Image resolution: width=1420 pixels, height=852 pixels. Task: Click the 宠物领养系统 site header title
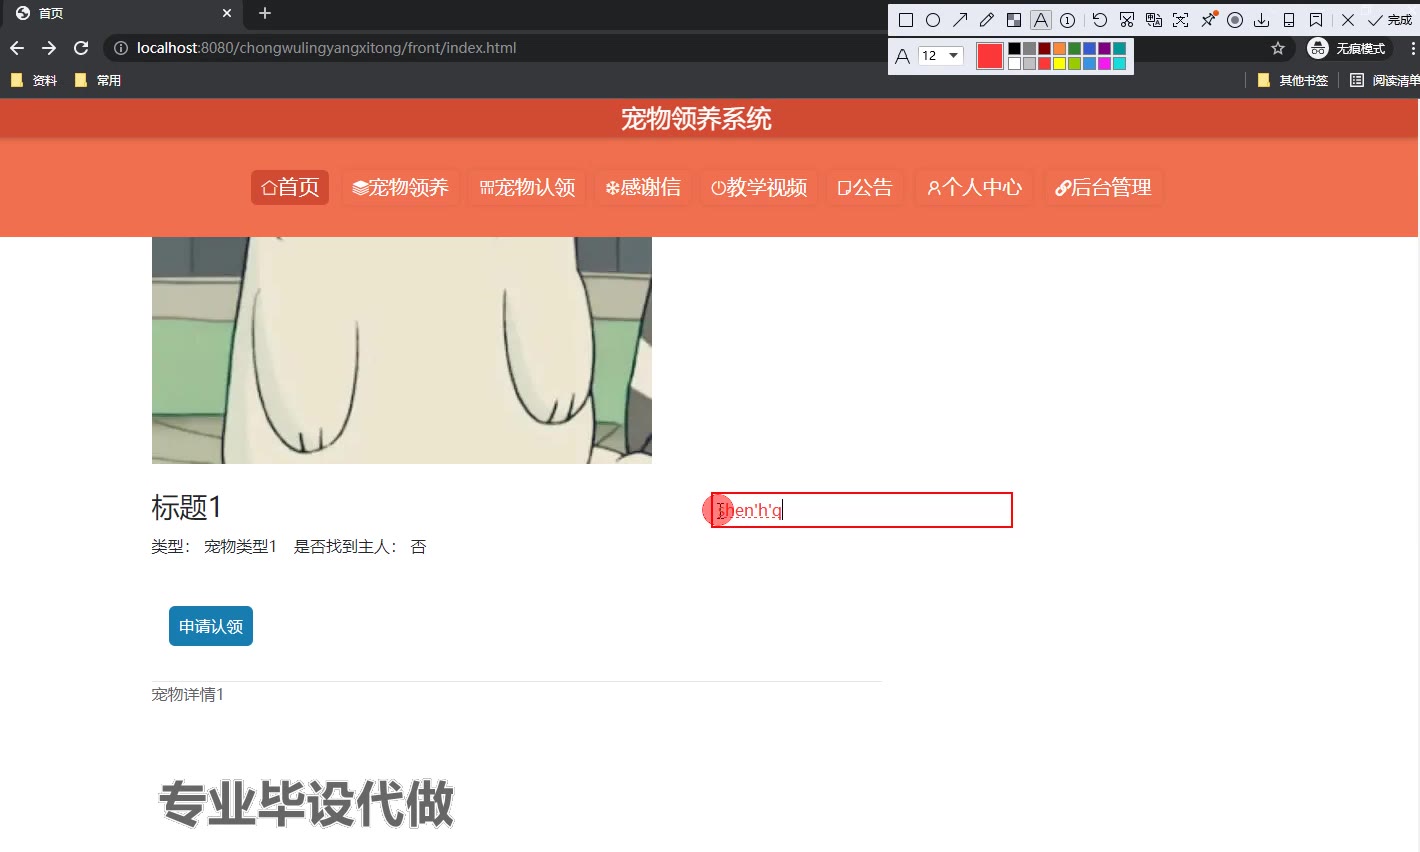(696, 118)
